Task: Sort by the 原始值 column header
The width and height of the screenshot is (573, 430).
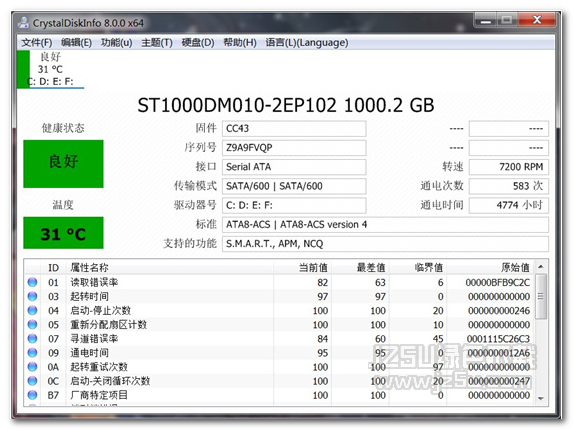Action: 490,267
